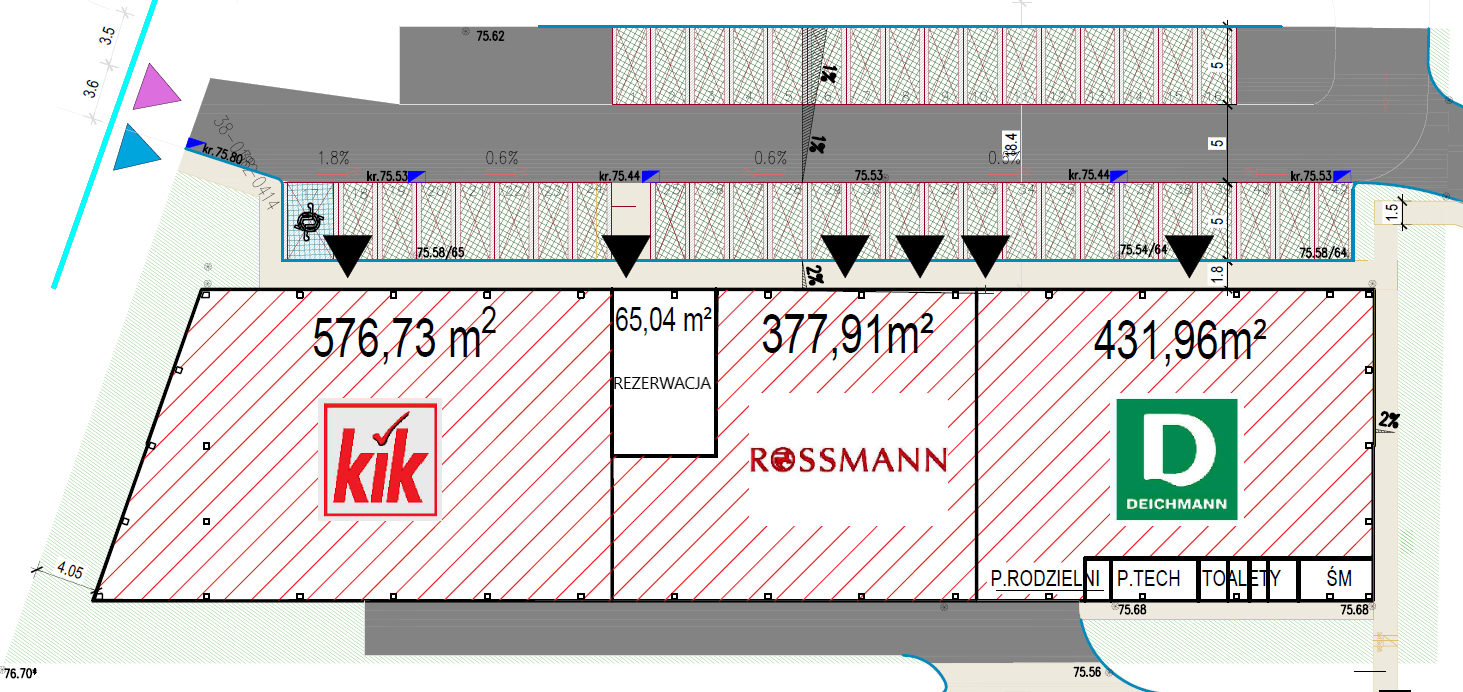
Task: Click the kr.75.80 elevation label
Action: [x=221, y=156]
